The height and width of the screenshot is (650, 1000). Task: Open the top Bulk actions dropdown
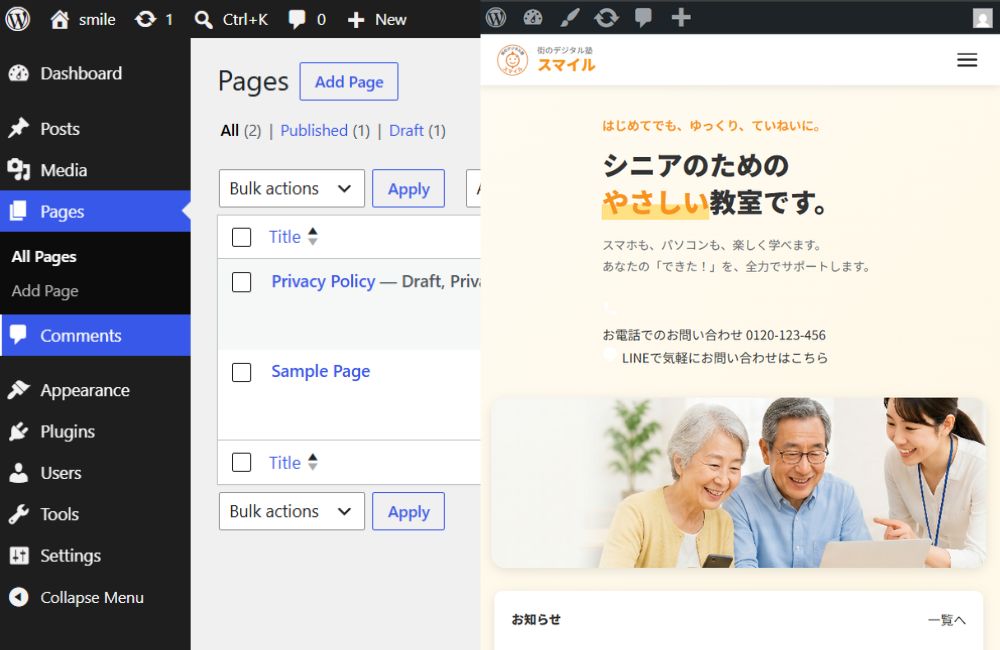[291, 188]
